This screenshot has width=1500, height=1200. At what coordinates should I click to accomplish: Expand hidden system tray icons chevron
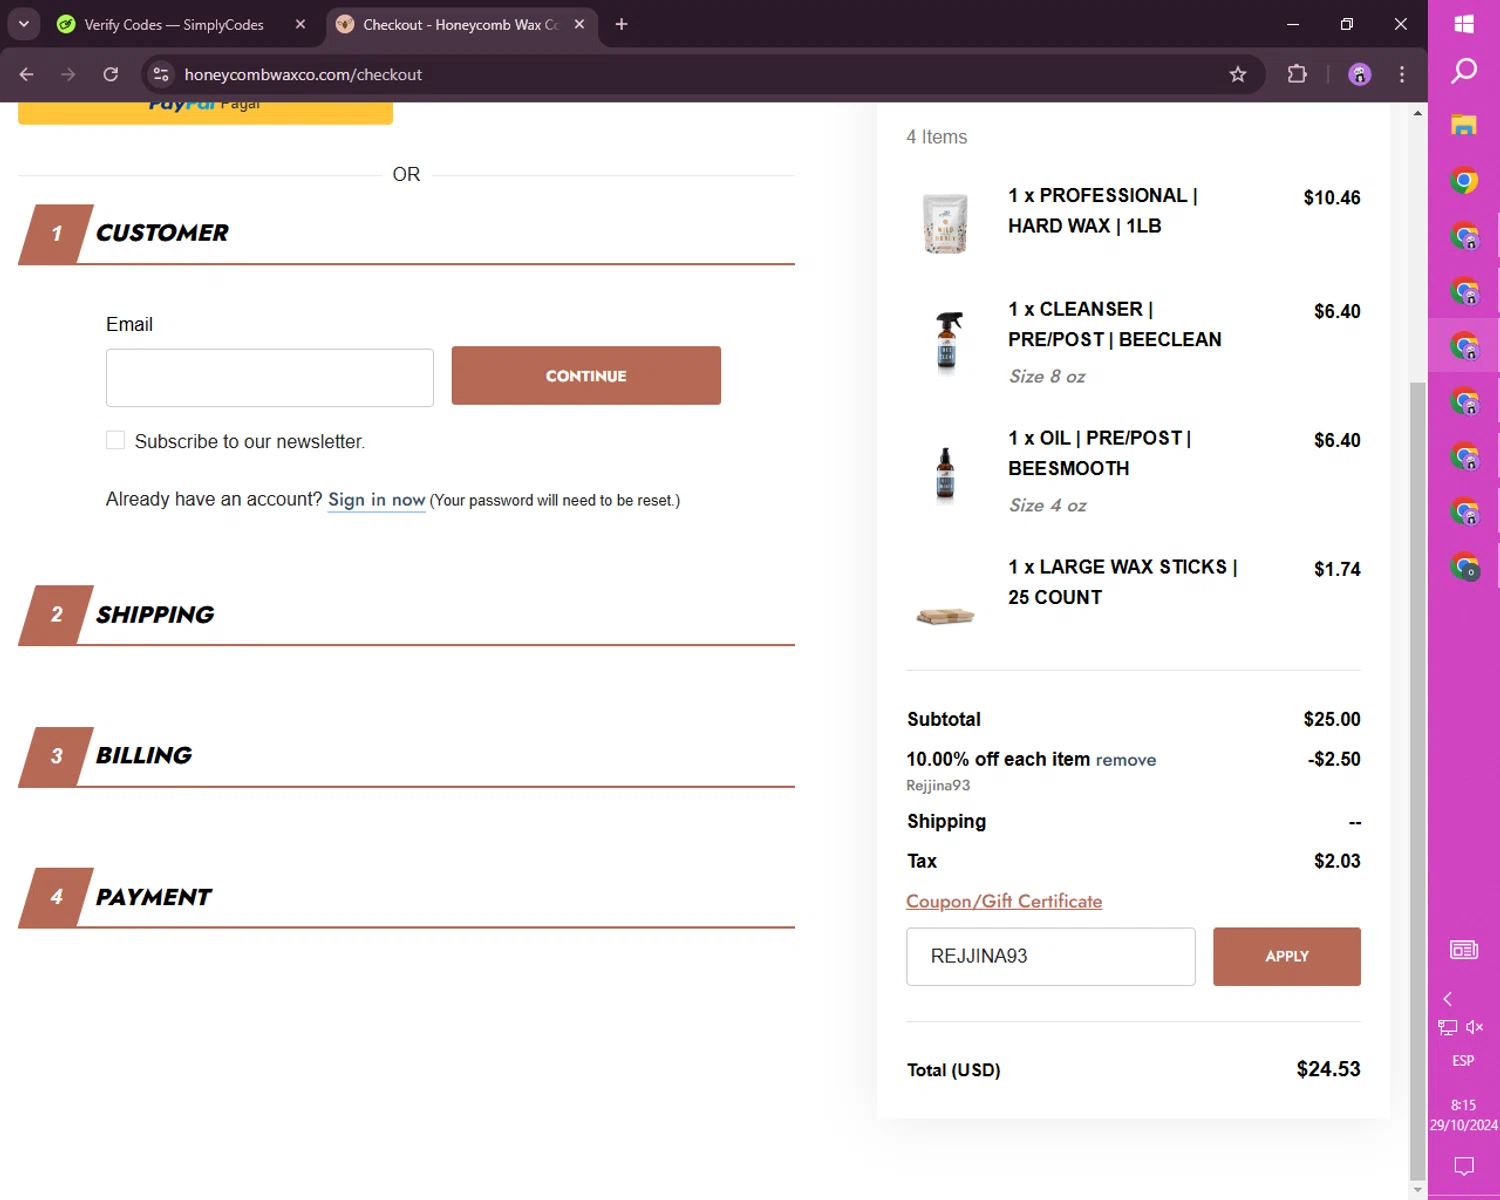[x=1447, y=999]
